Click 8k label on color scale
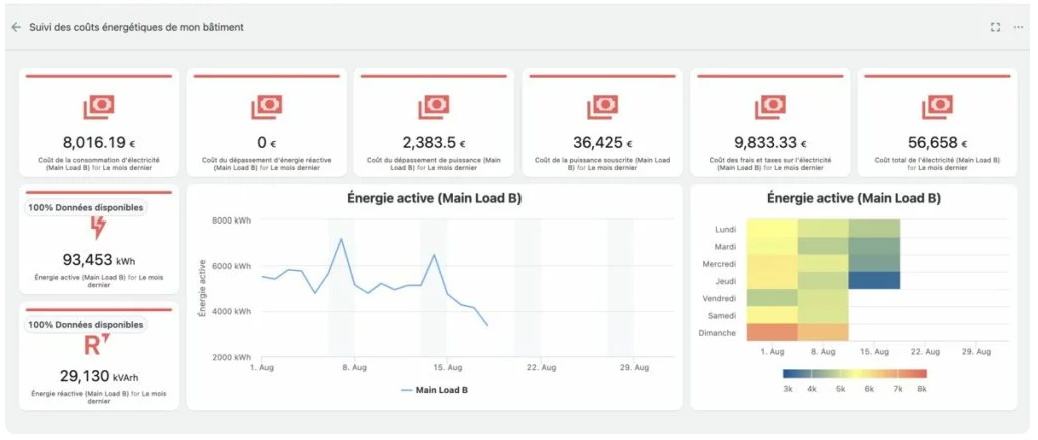The height and width of the screenshot is (440, 1038). tap(921, 390)
